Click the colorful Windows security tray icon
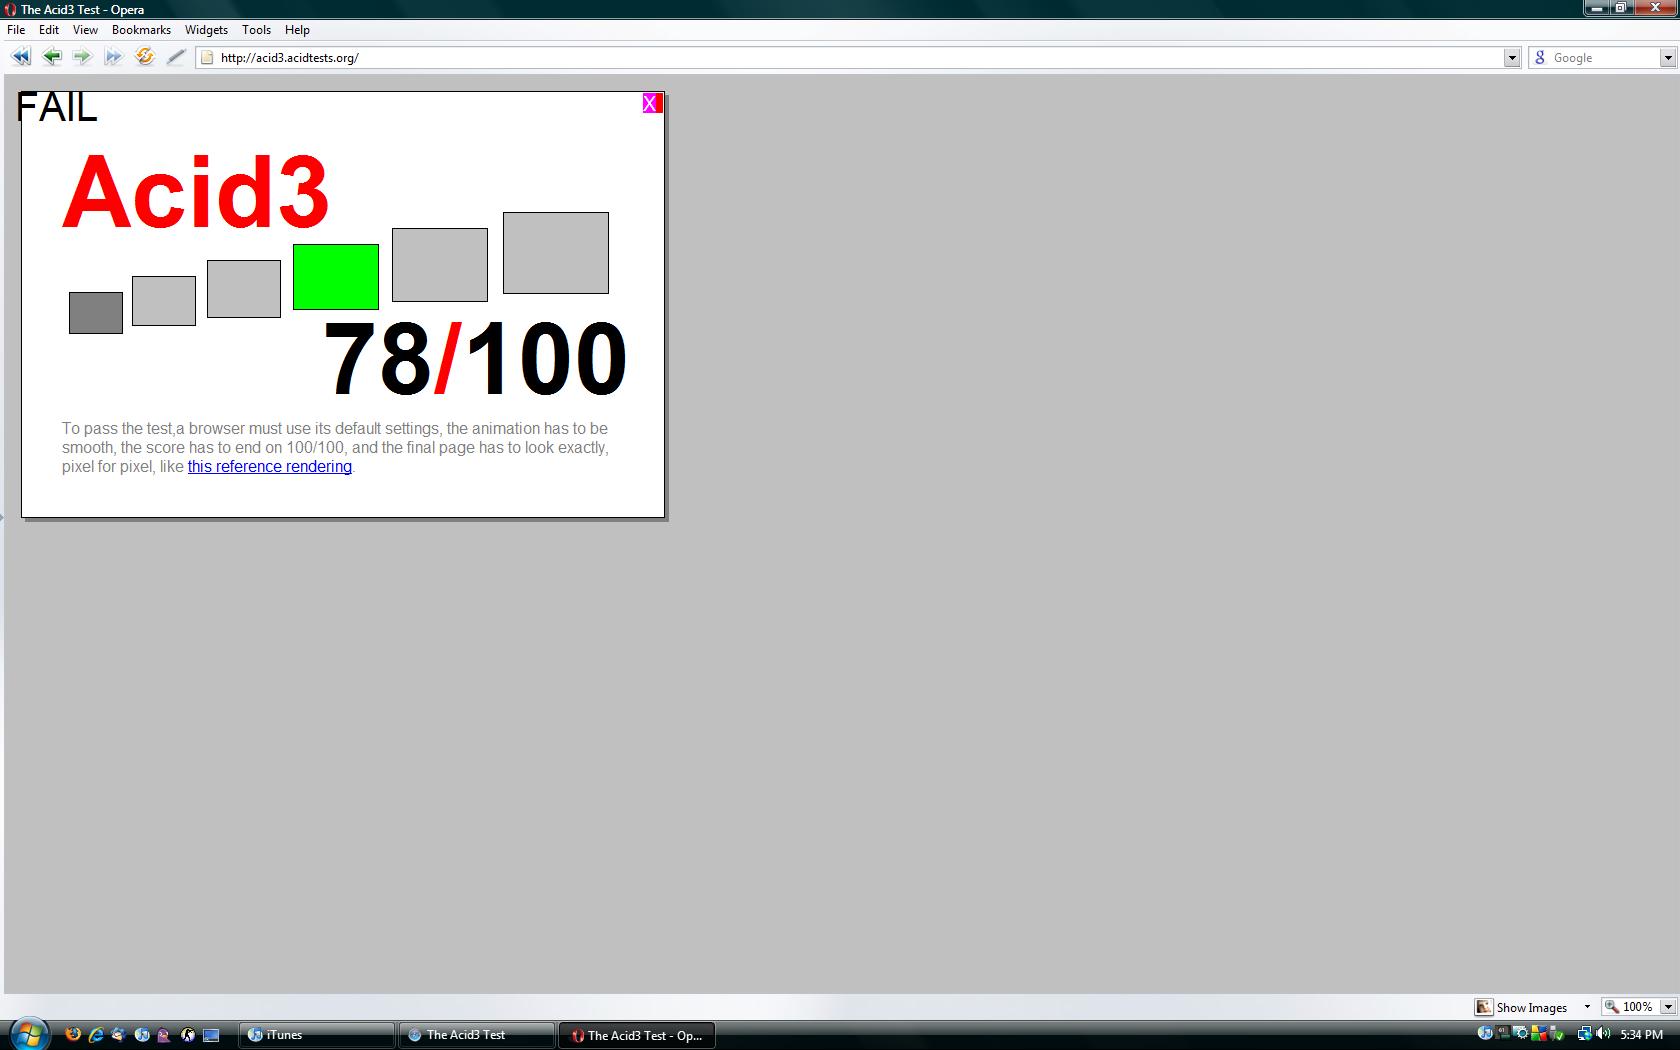 pyautogui.click(x=1539, y=1032)
